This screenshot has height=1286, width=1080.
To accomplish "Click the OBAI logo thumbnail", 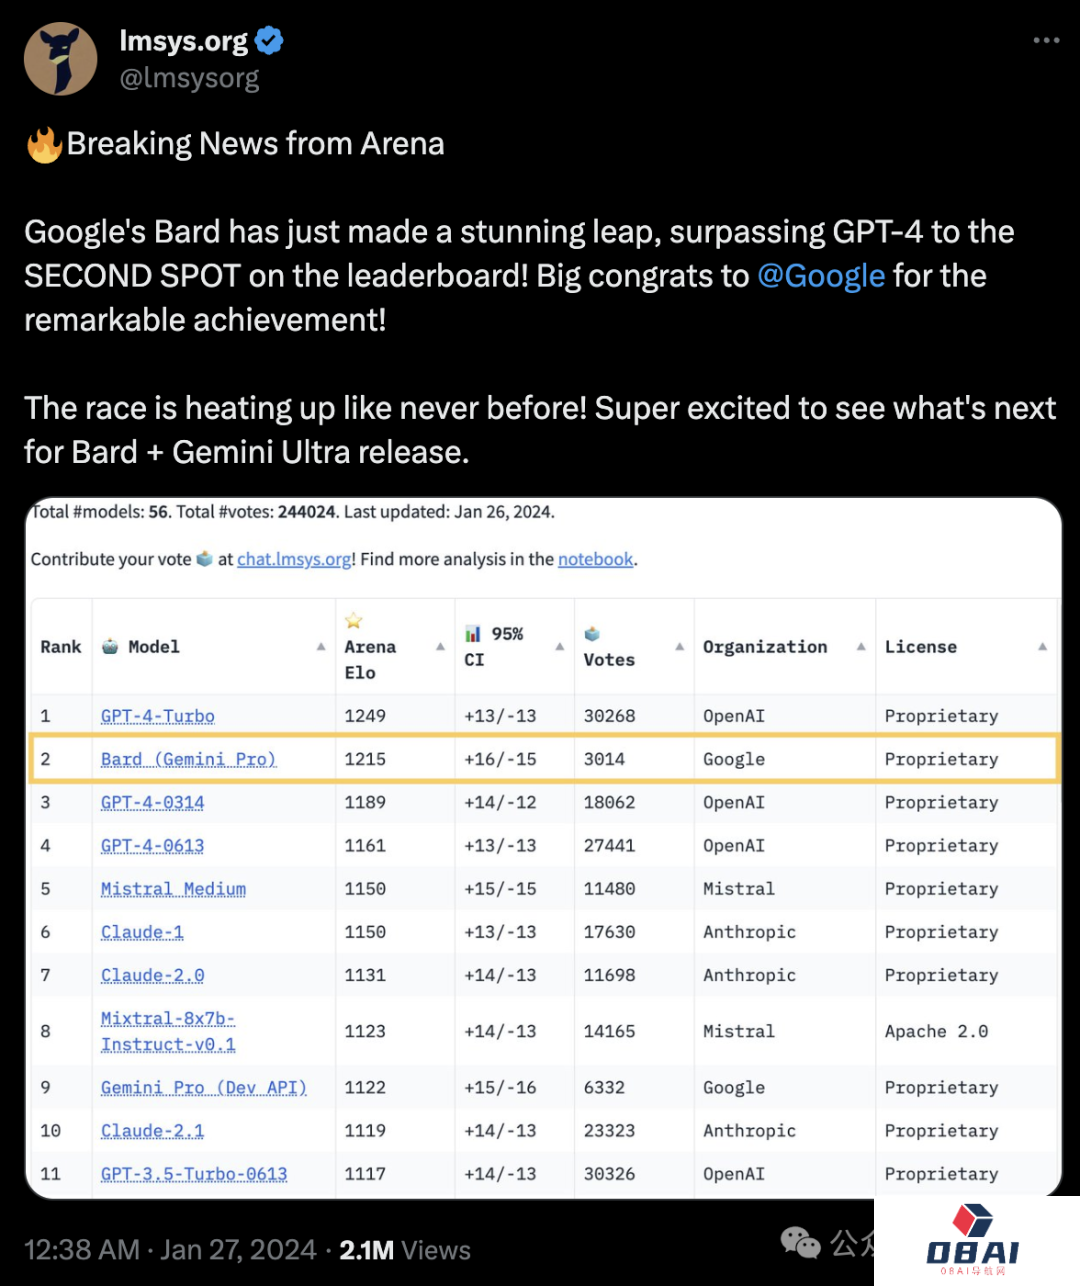I will 973,1241.
